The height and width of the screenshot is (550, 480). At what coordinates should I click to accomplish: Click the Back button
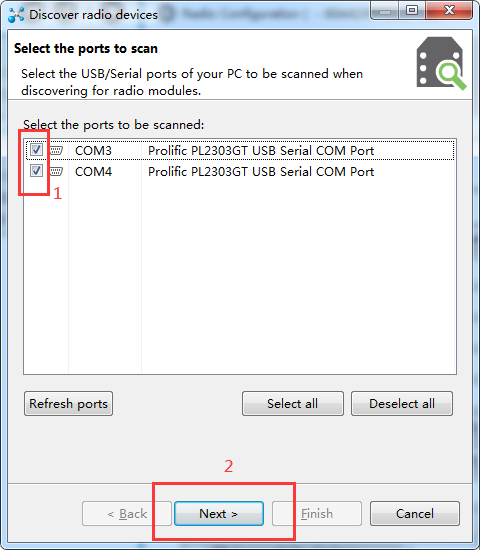point(127,514)
